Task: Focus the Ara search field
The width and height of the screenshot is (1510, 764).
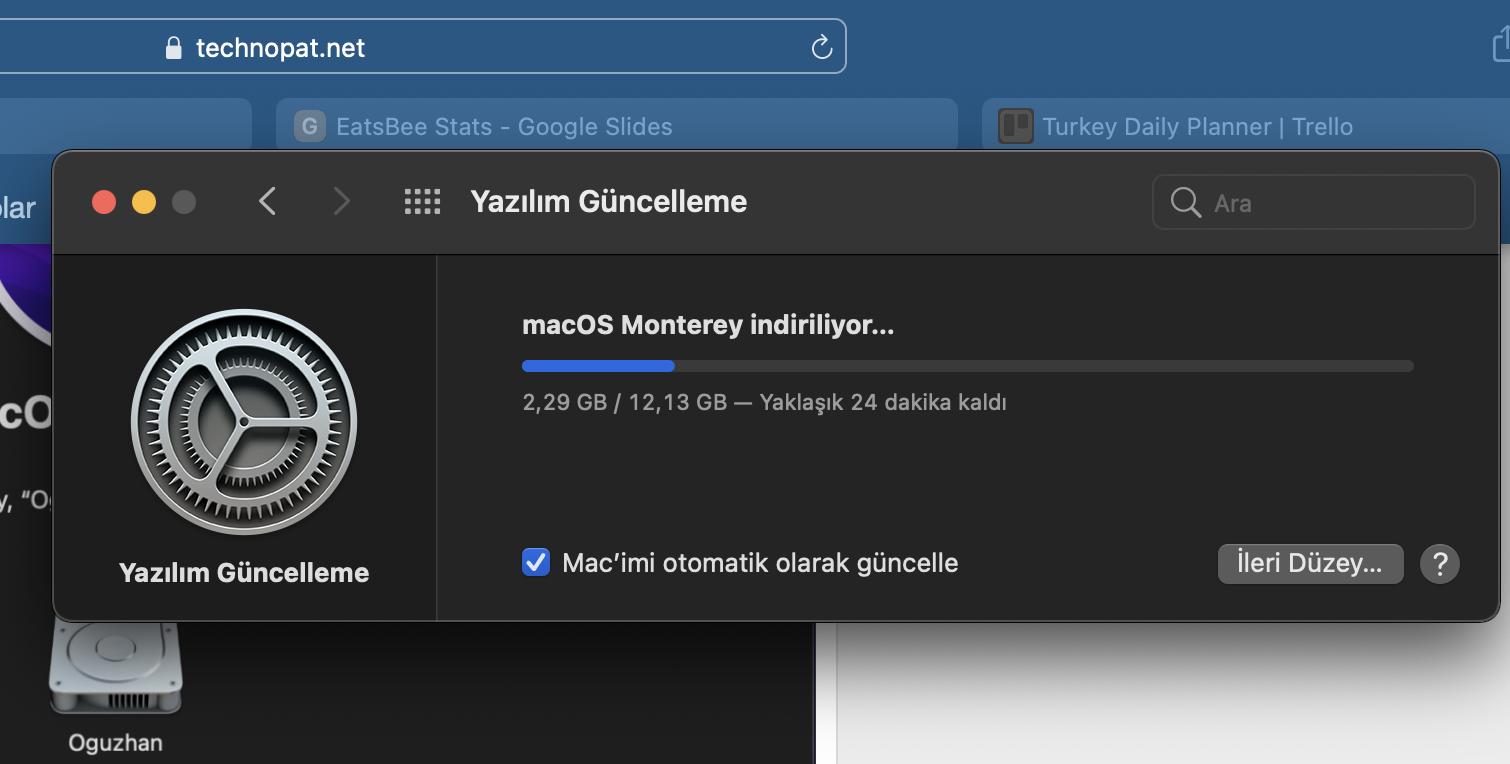Action: pos(1314,203)
